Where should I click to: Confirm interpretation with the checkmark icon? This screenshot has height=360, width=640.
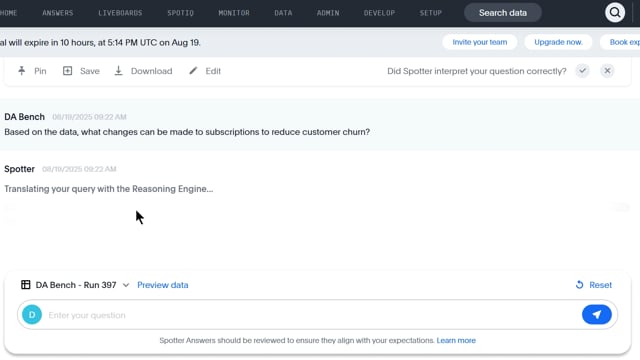tap(582, 71)
